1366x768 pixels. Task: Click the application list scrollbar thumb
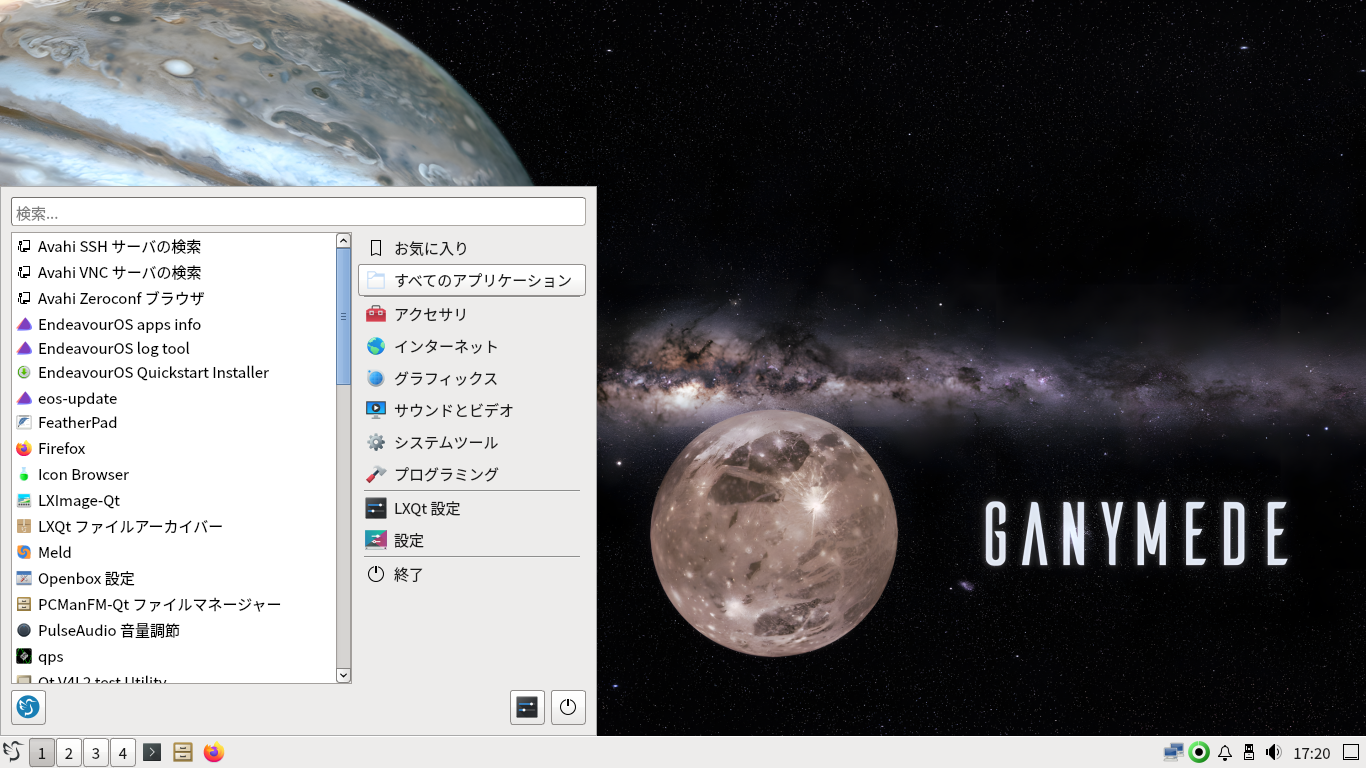pyautogui.click(x=344, y=317)
